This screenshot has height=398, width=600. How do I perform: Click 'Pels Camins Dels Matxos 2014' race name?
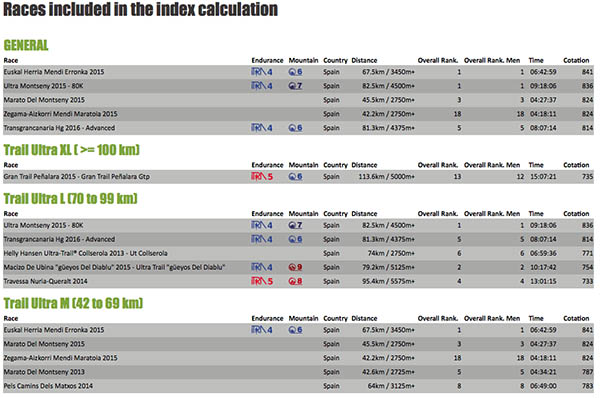click(x=48, y=386)
